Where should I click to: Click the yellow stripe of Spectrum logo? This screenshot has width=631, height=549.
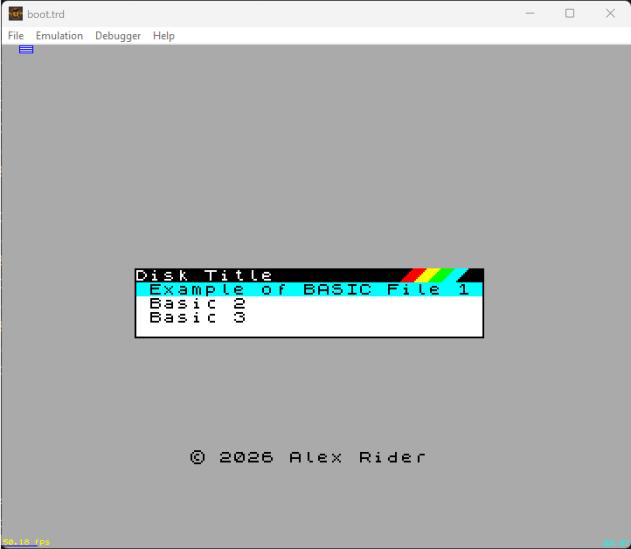(427, 275)
